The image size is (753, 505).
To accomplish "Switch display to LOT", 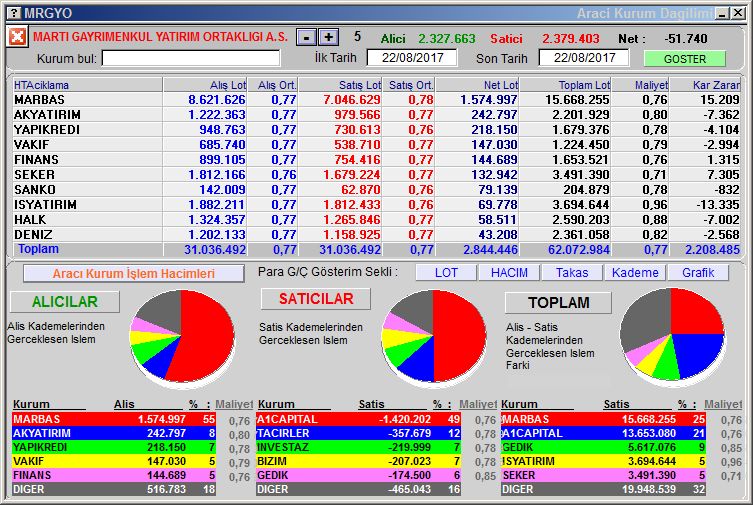I will 446,273.
